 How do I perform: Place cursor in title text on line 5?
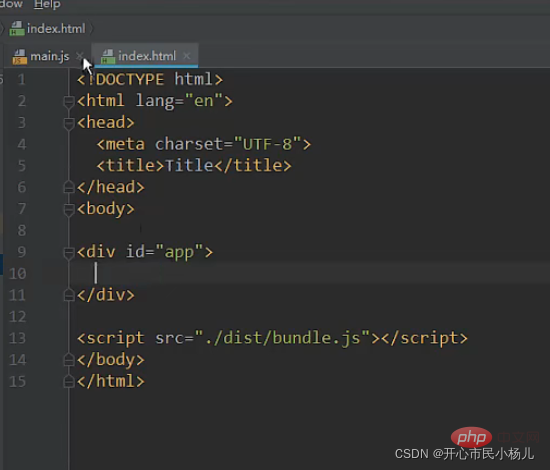[x=189, y=166]
